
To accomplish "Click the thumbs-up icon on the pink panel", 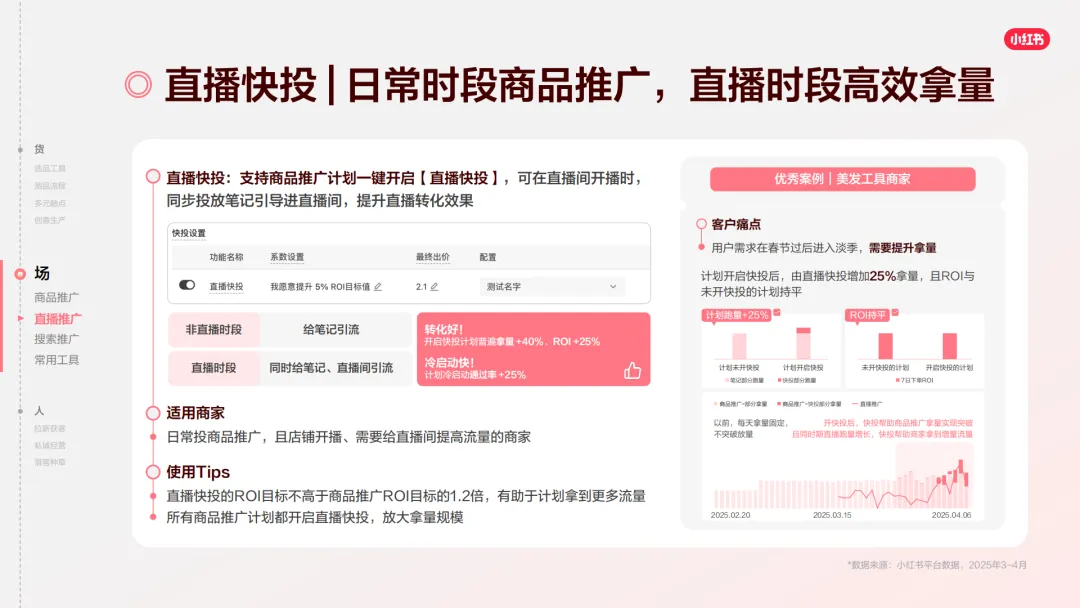I will (x=633, y=371).
